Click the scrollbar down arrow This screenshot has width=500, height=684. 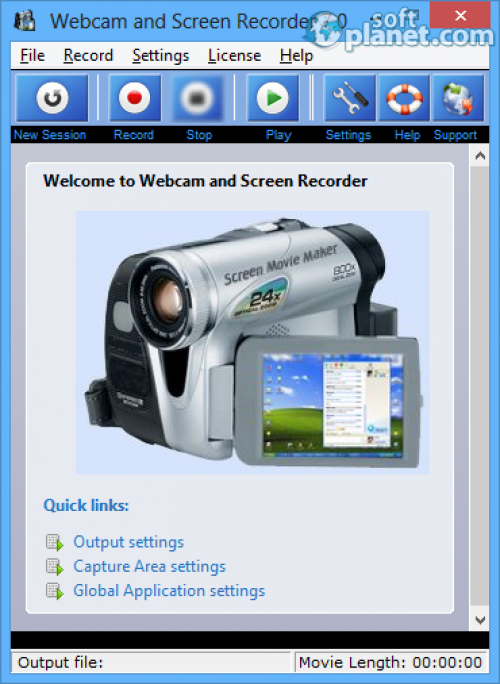(x=480, y=620)
